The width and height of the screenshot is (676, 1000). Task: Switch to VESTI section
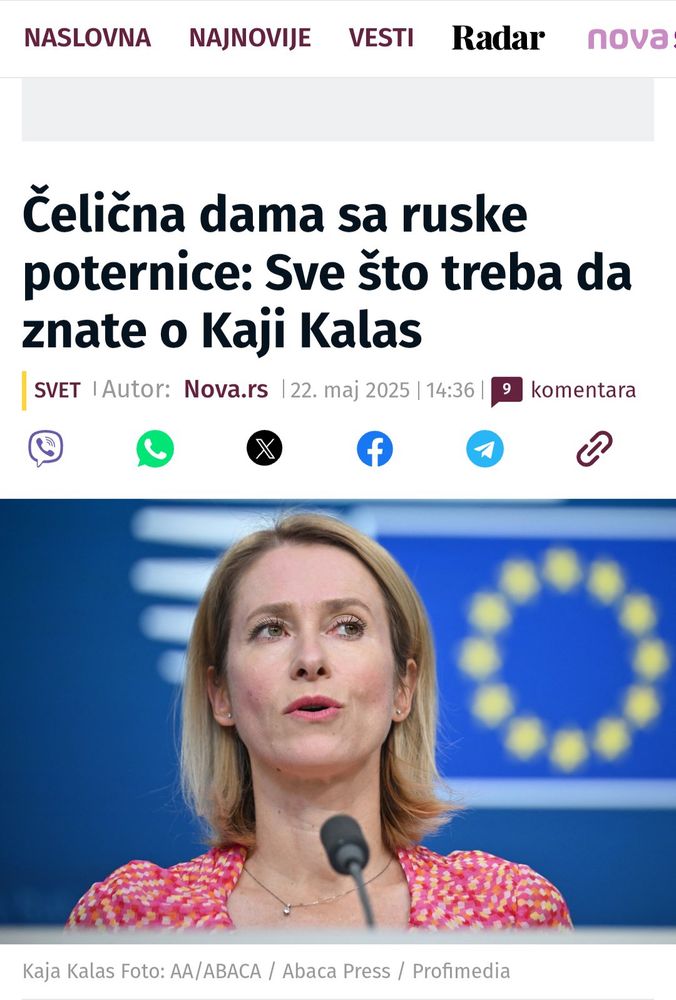(x=381, y=38)
